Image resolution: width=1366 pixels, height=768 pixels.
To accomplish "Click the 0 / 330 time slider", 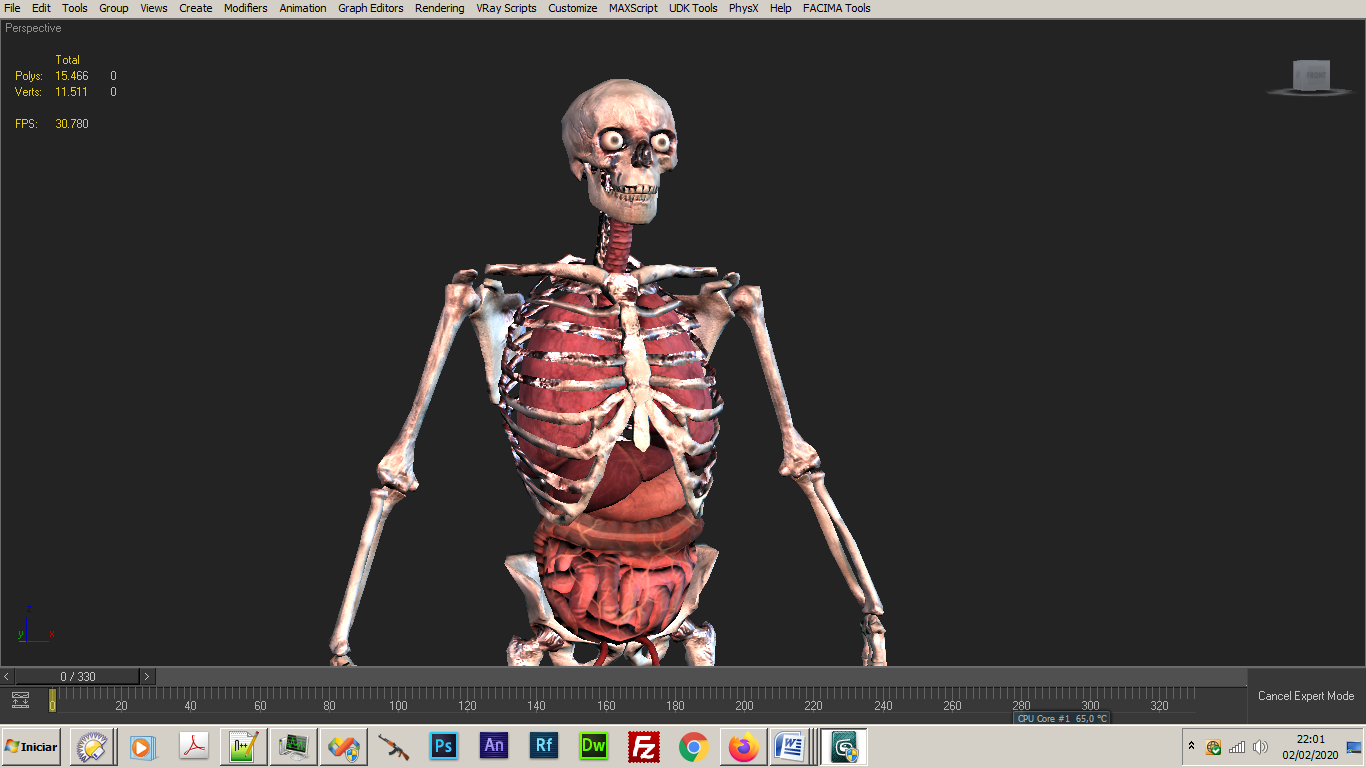I will [78, 677].
